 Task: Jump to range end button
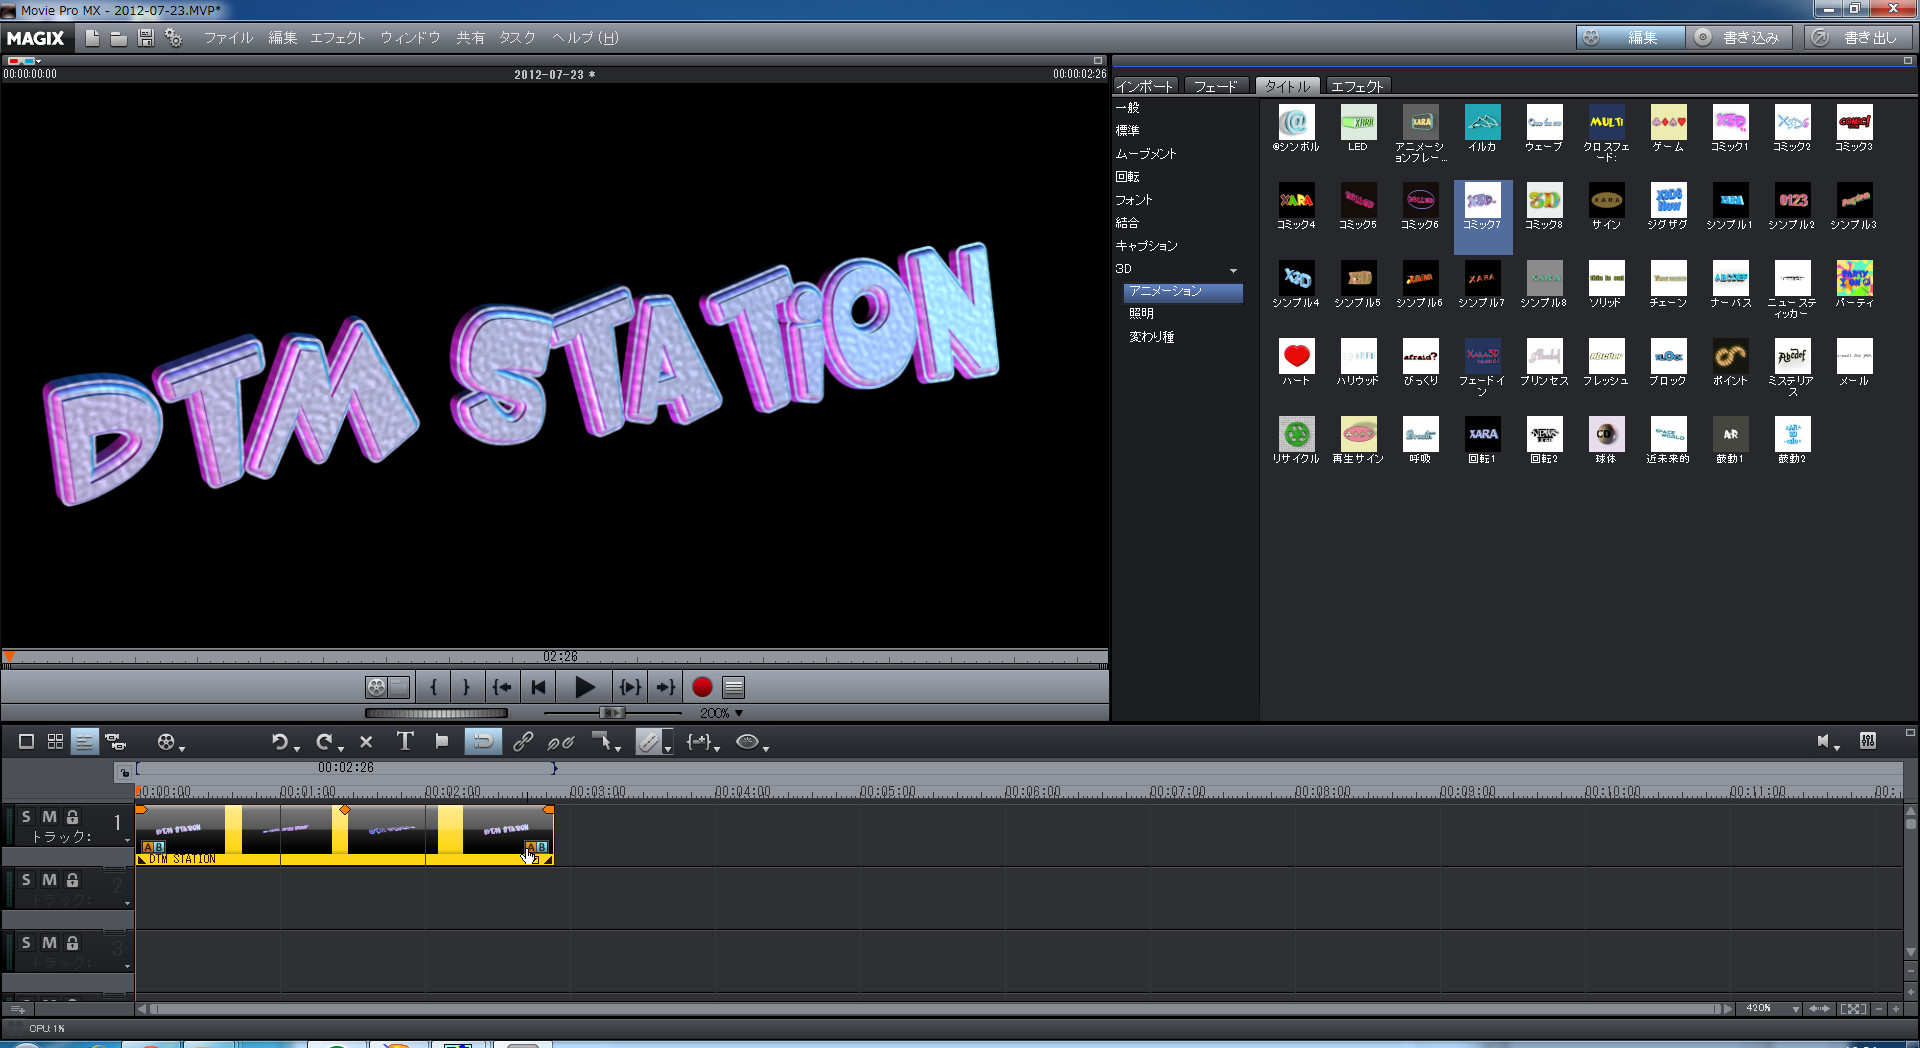(665, 687)
